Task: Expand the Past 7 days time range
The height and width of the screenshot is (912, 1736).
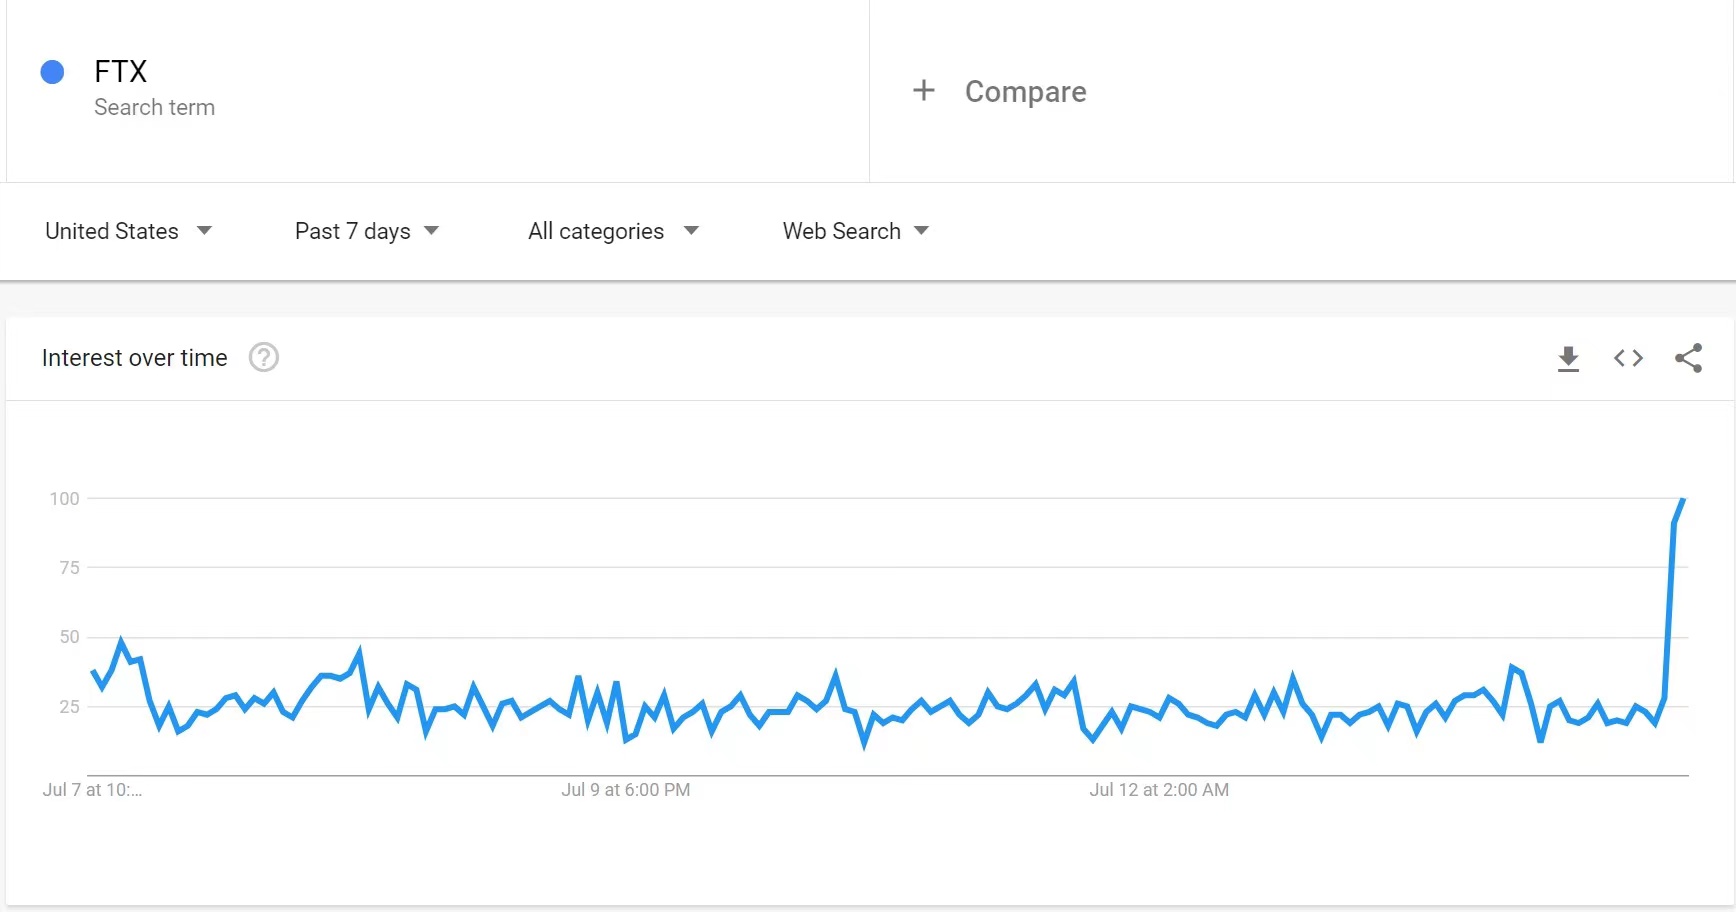Action: (367, 231)
